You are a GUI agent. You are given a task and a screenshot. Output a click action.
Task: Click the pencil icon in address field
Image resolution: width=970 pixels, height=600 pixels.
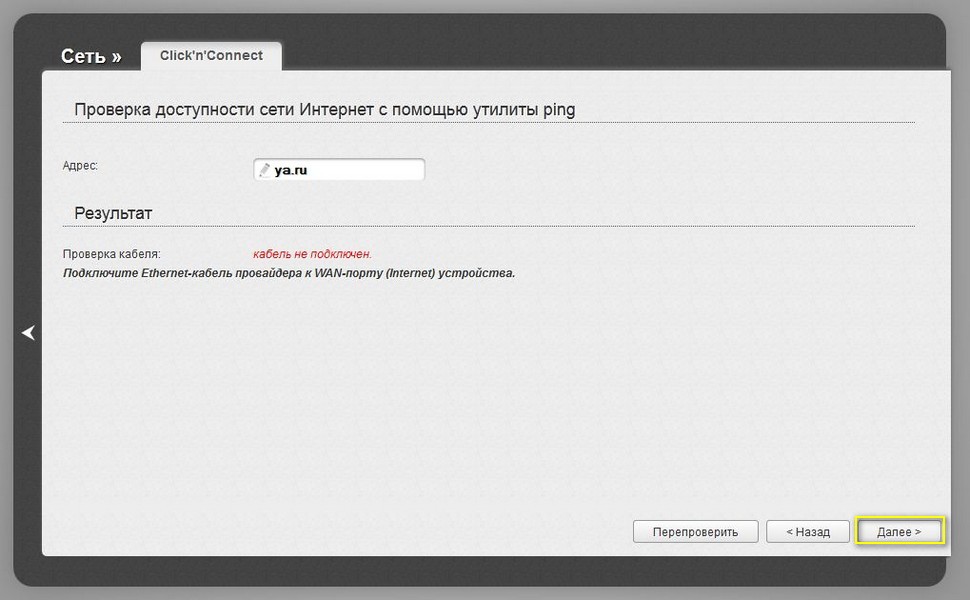[x=264, y=170]
